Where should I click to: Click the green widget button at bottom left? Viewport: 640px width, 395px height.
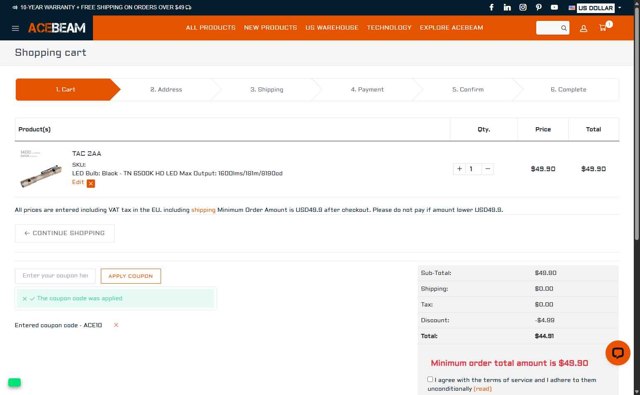pos(14,383)
